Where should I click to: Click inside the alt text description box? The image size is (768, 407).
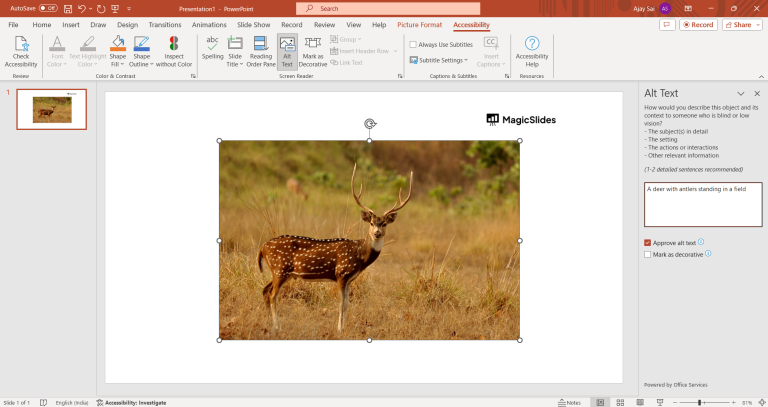(x=703, y=204)
